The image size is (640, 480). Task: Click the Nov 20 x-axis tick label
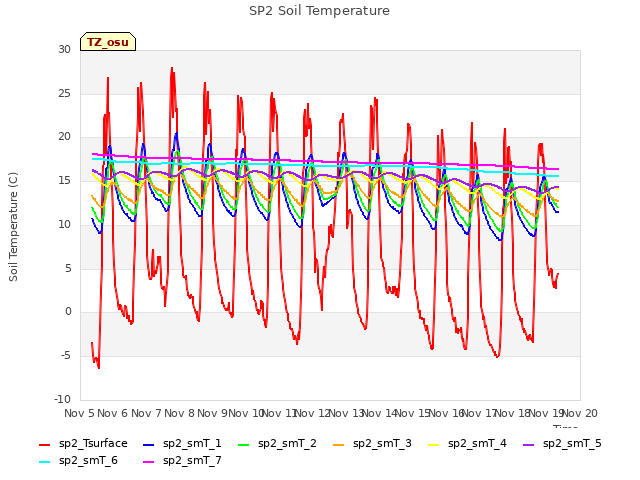(x=579, y=413)
